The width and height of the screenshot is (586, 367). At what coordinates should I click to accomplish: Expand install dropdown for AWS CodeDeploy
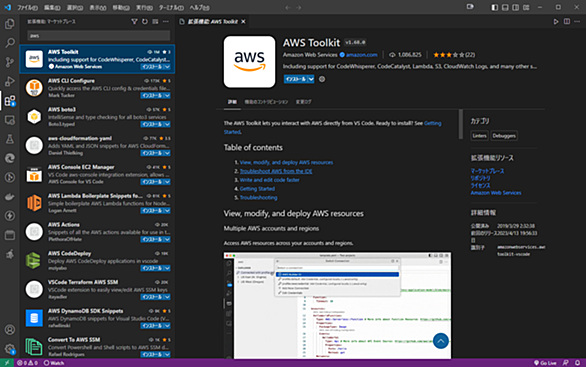(167, 268)
